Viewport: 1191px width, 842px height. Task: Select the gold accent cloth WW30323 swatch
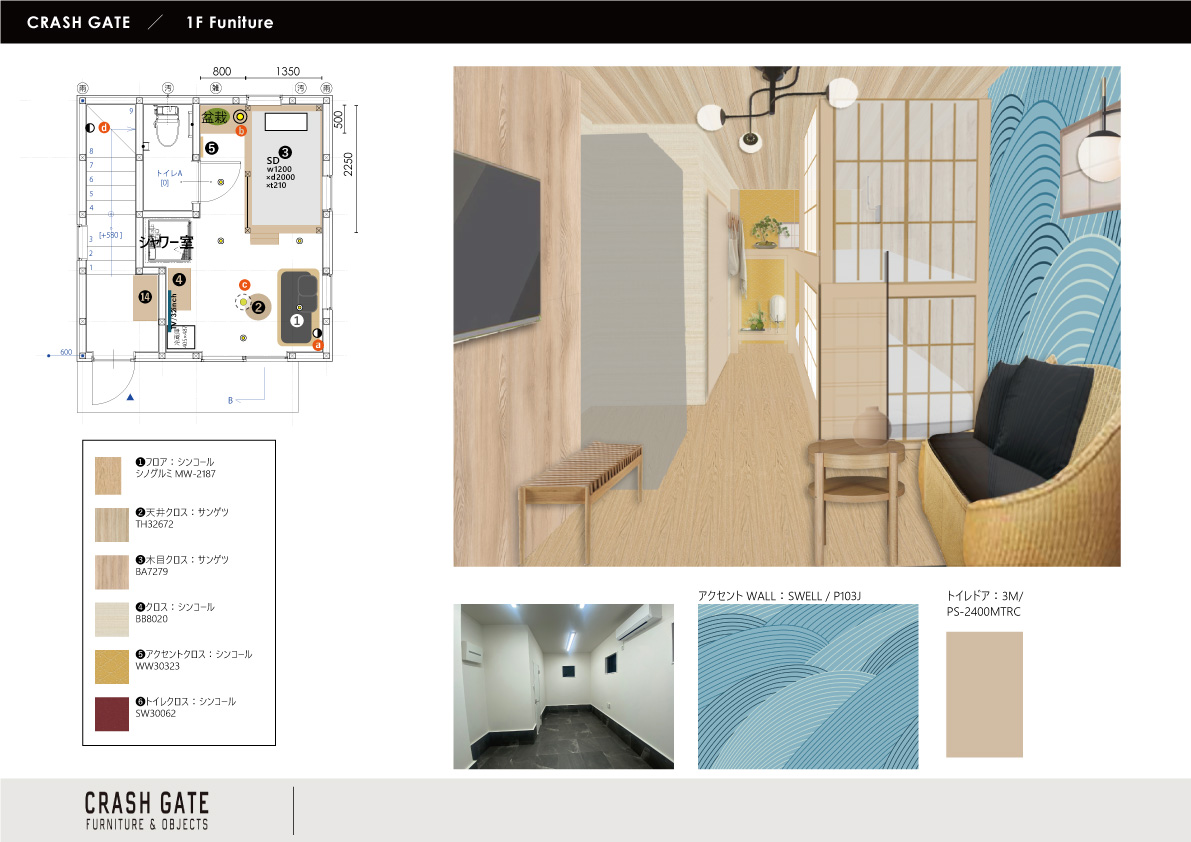point(111,667)
